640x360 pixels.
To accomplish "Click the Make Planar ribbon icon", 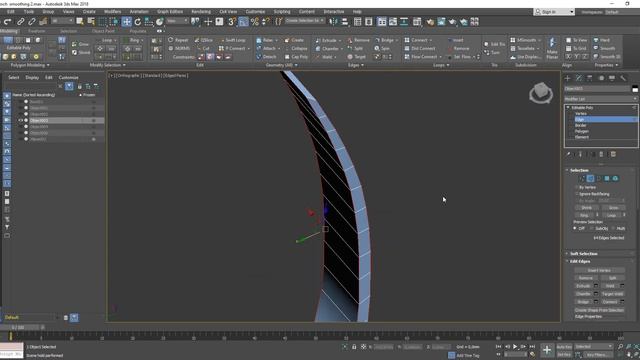I will click(552, 48).
